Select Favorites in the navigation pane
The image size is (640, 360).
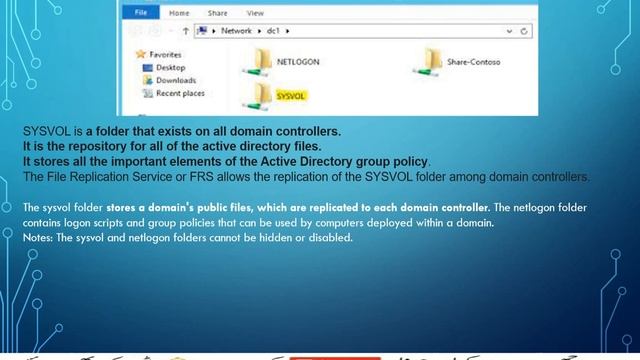[165, 55]
